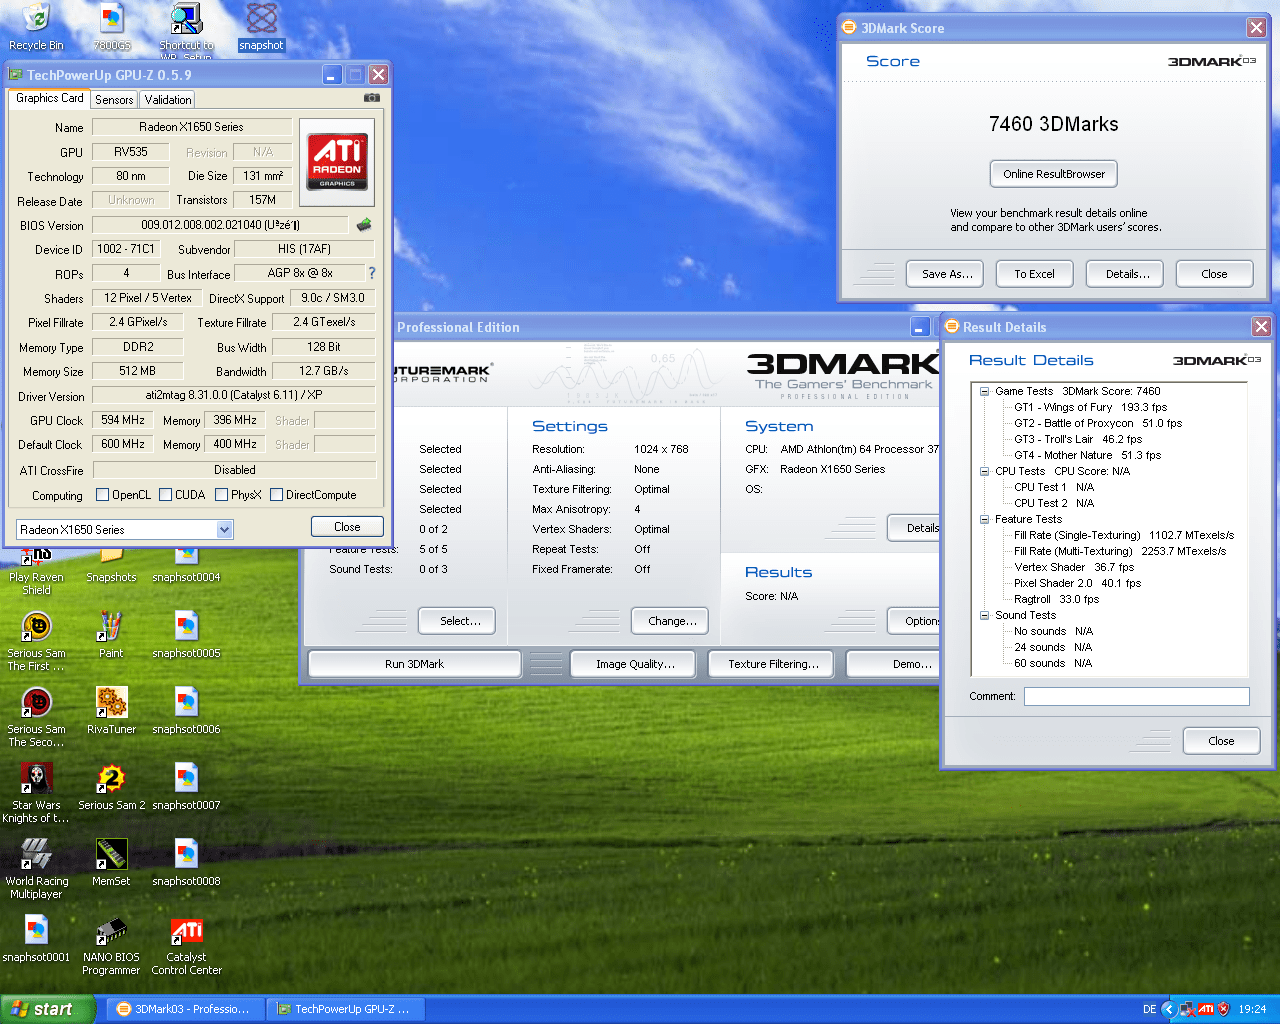Select GT4 - Mother Nature result row

click(1087, 455)
